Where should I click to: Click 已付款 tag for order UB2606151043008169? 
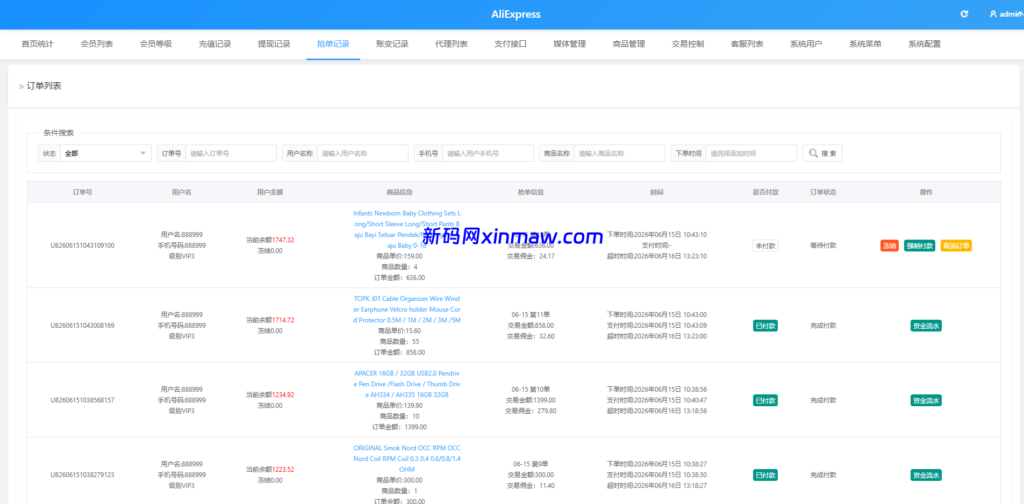(x=765, y=326)
